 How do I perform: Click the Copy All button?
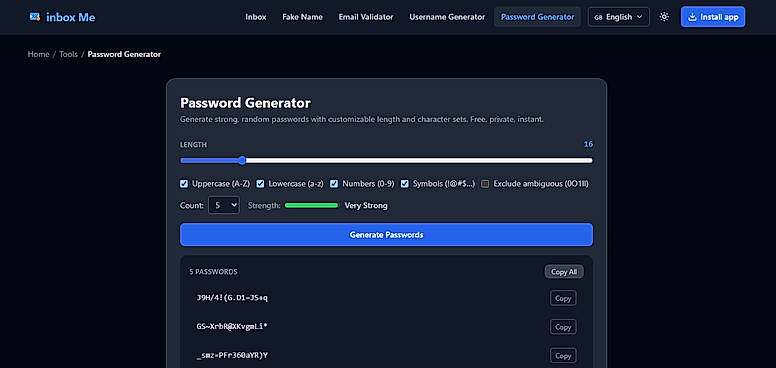tap(564, 272)
